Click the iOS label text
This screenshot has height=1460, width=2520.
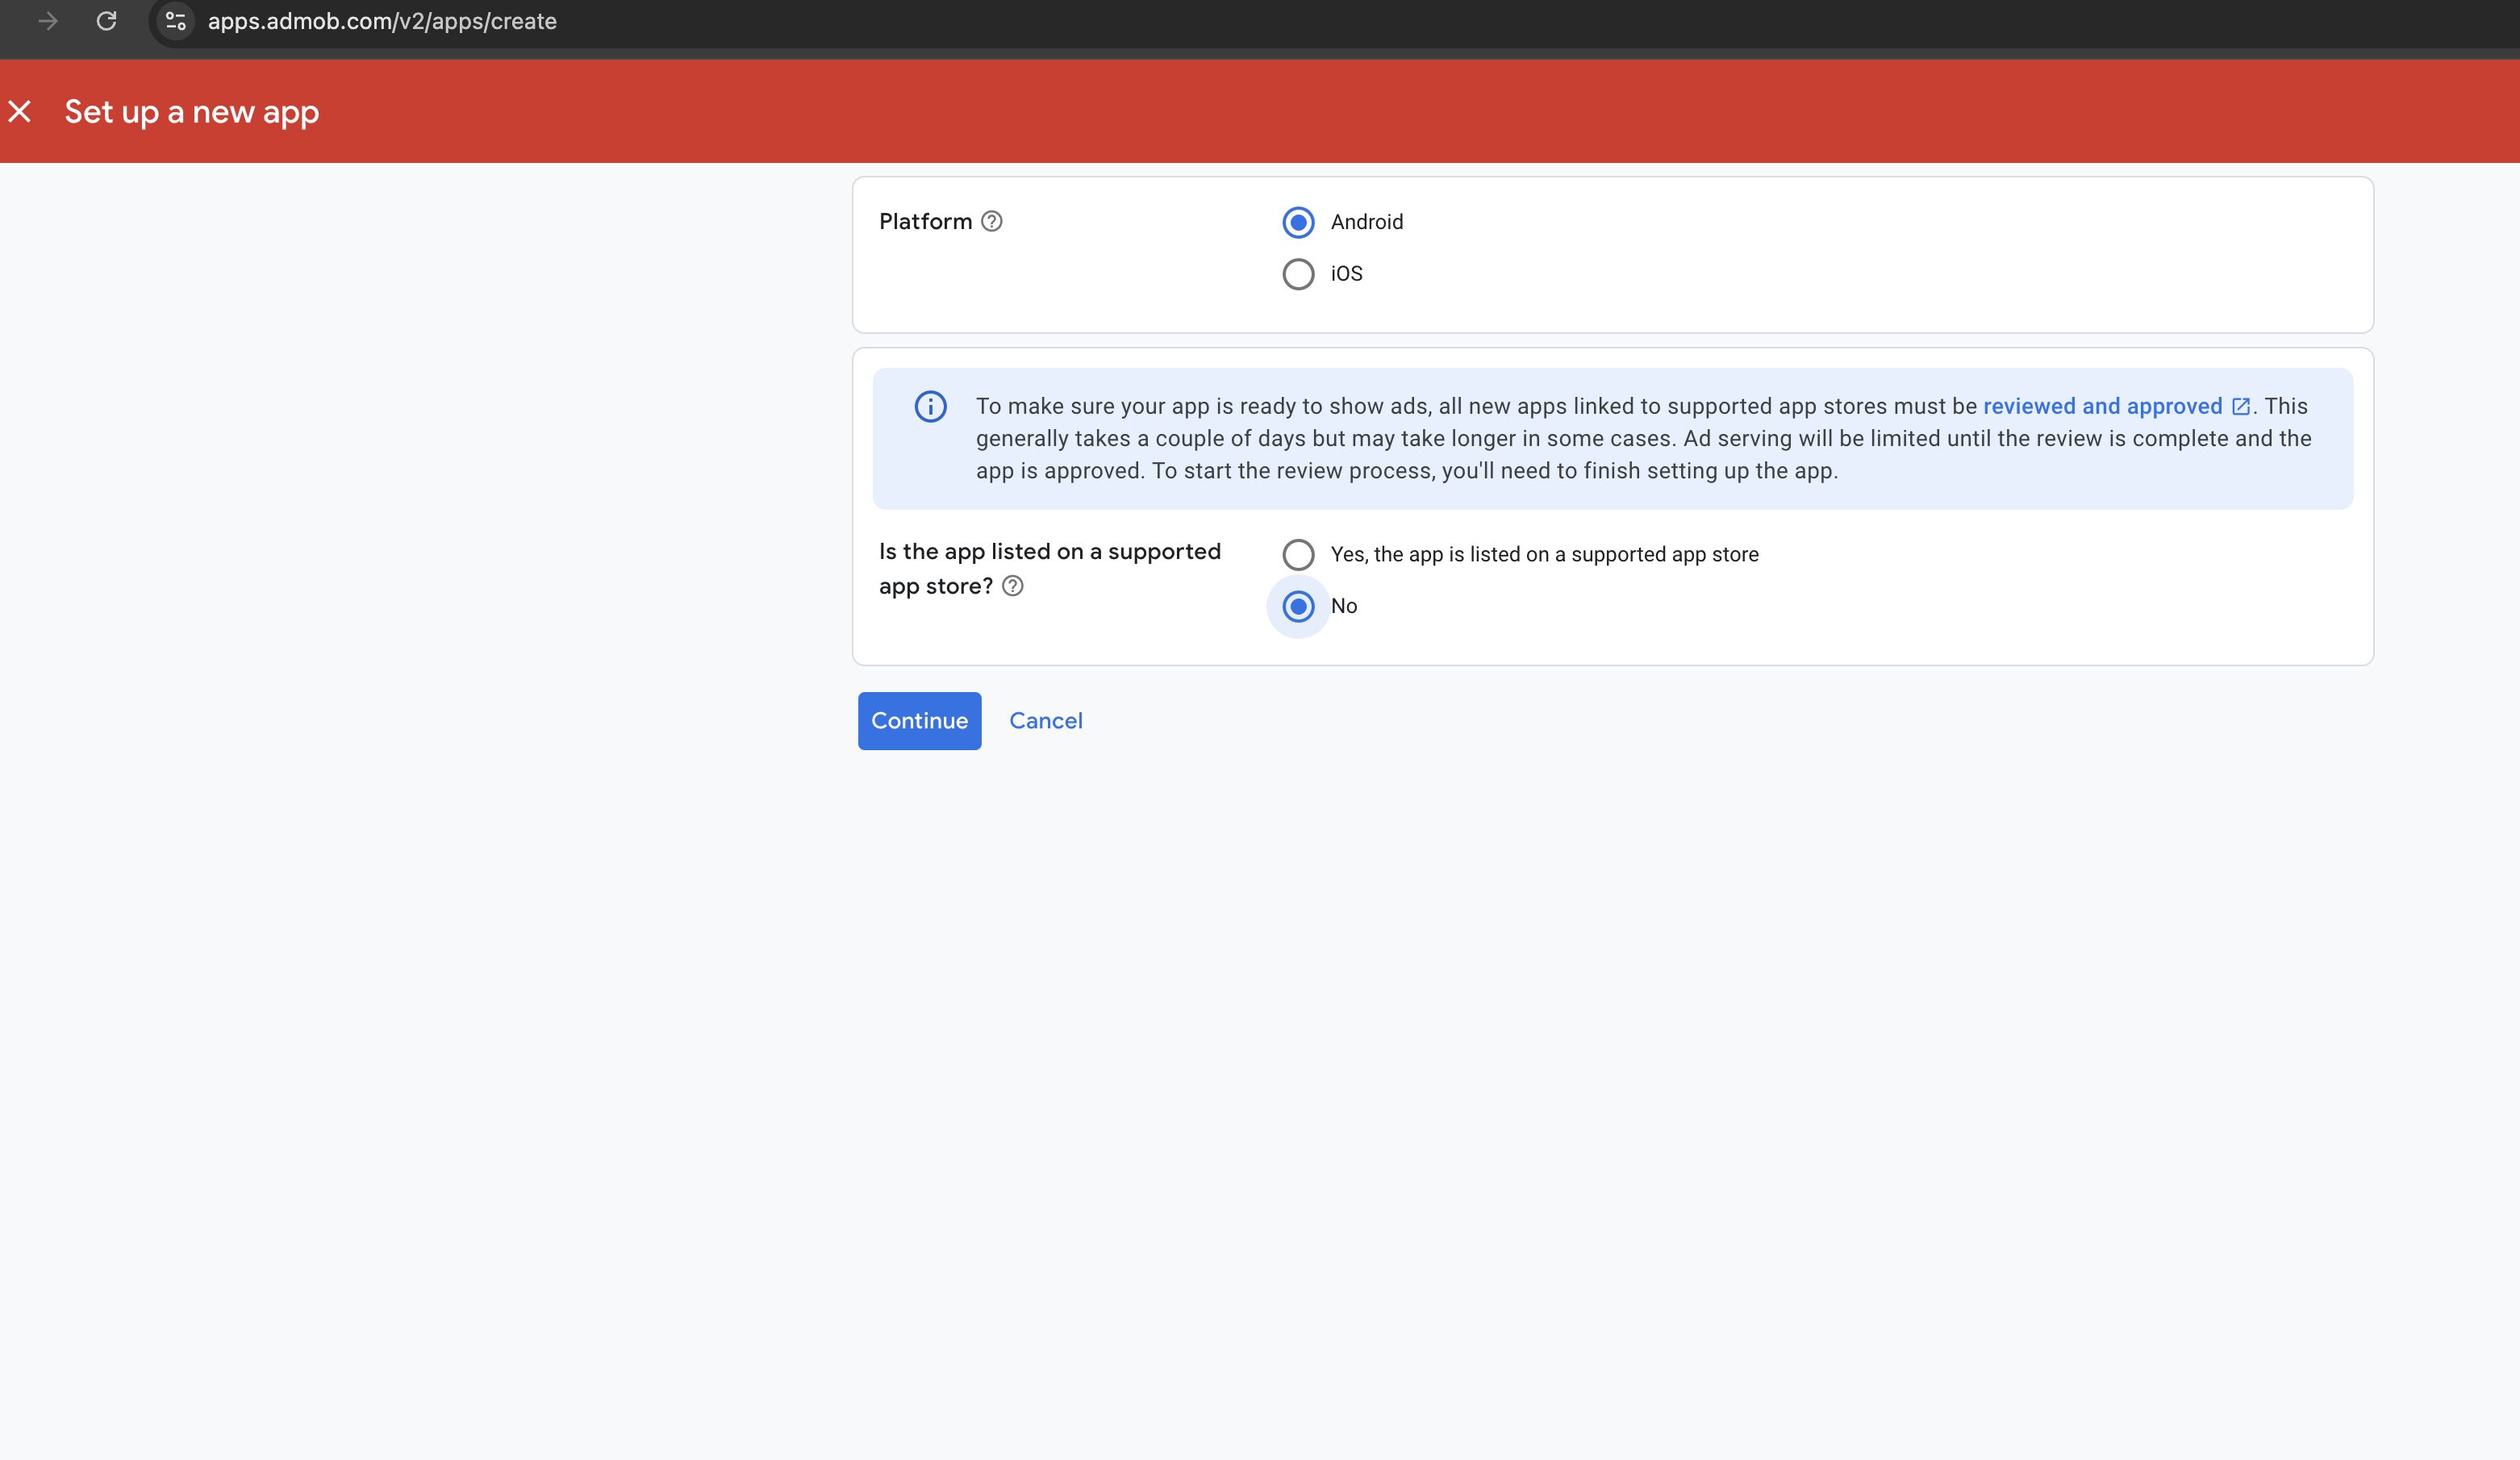(x=1346, y=274)
